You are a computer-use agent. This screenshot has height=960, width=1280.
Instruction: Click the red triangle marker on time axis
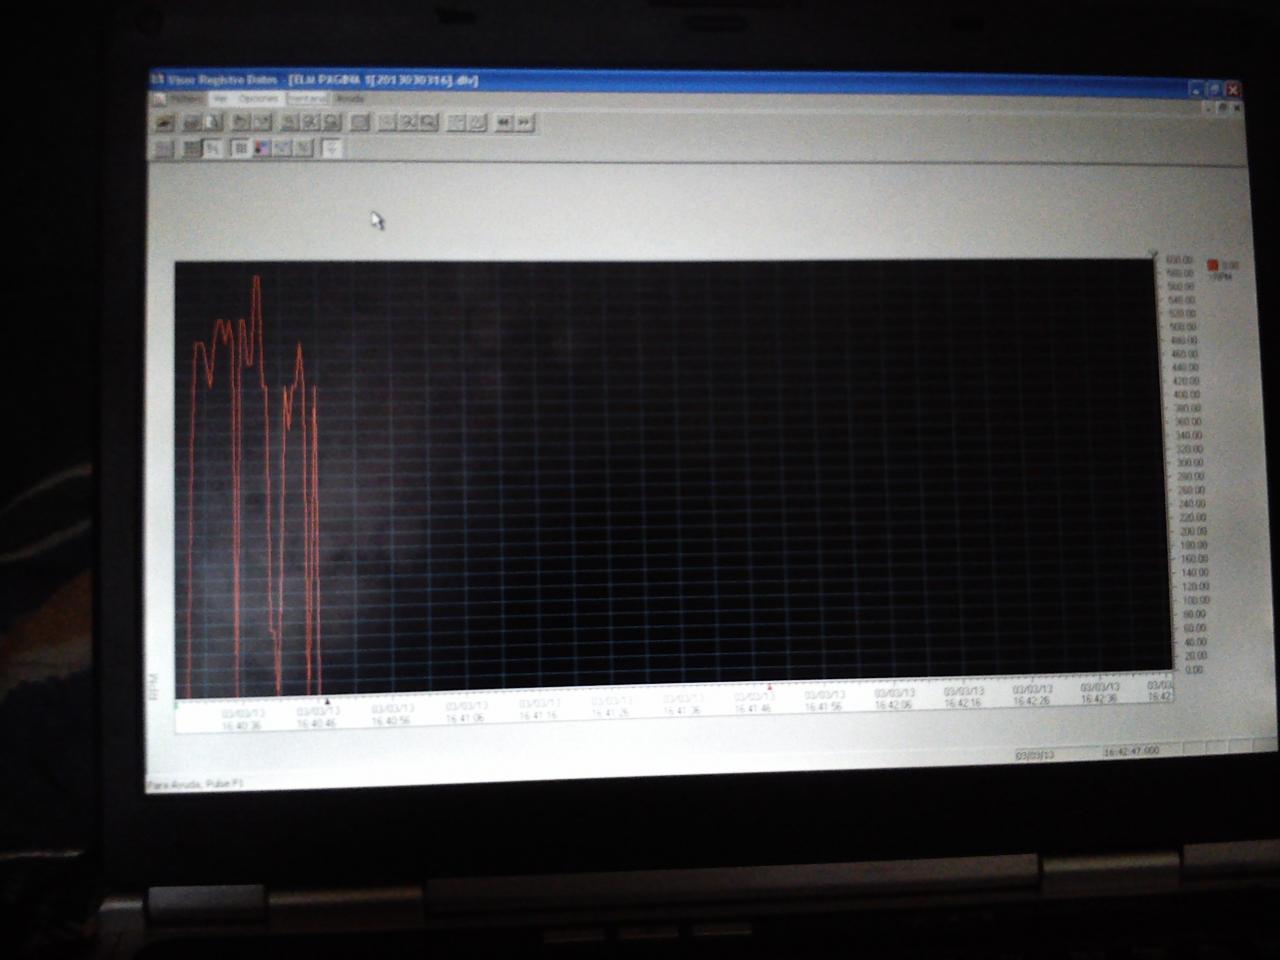click(769, 687)
